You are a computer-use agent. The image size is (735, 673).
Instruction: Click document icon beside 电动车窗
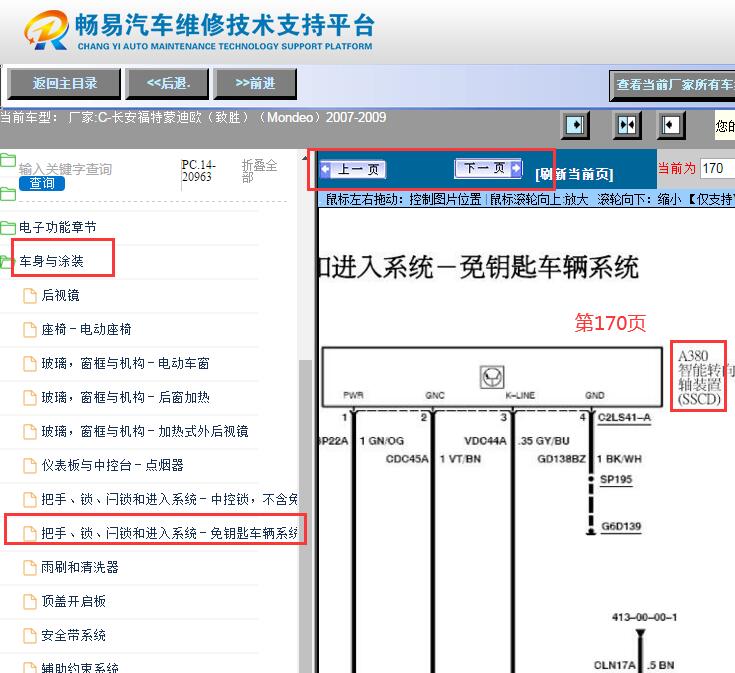[30, 364]
